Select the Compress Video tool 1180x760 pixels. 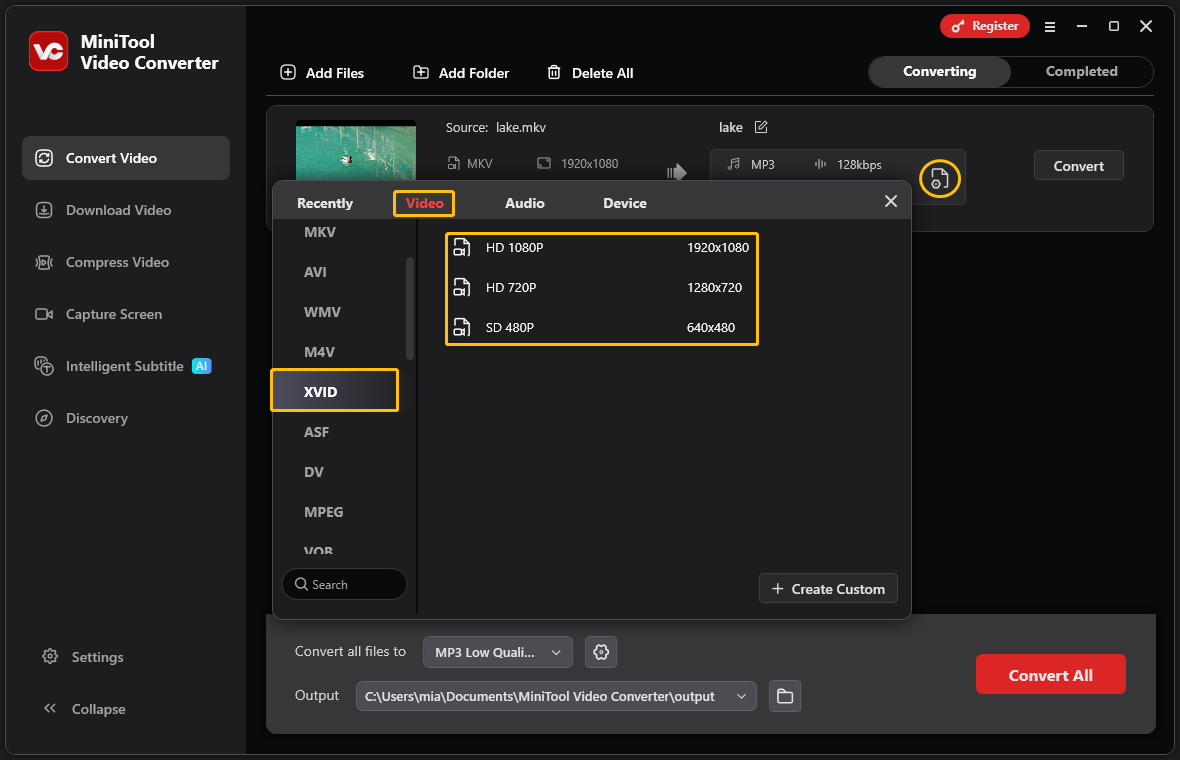pos(43,262)
